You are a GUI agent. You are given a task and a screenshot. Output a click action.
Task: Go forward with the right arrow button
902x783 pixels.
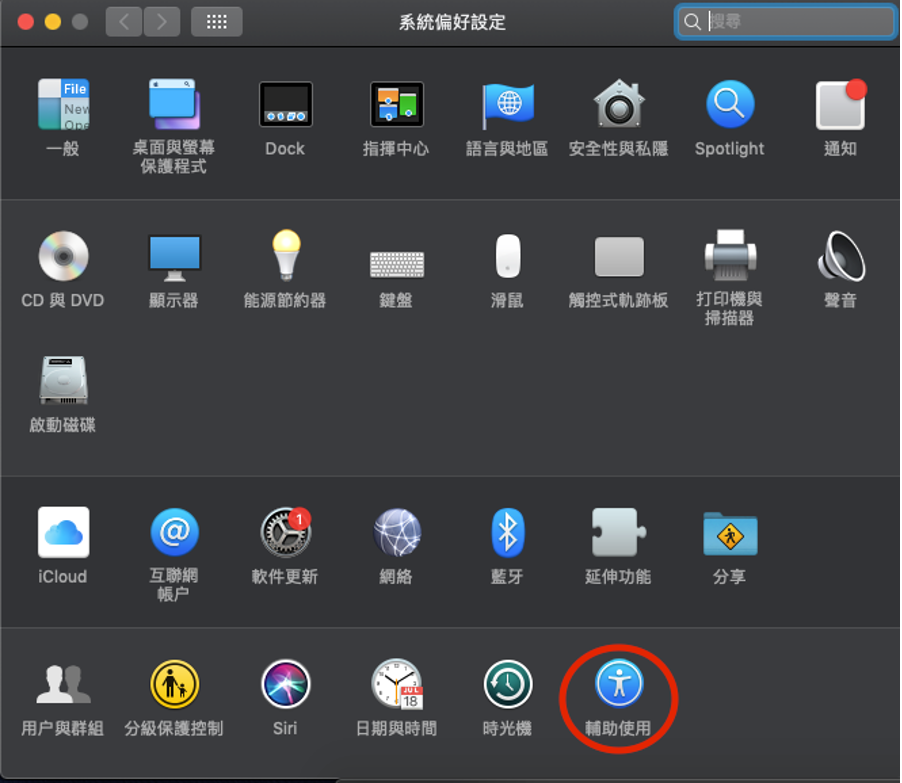162,22
